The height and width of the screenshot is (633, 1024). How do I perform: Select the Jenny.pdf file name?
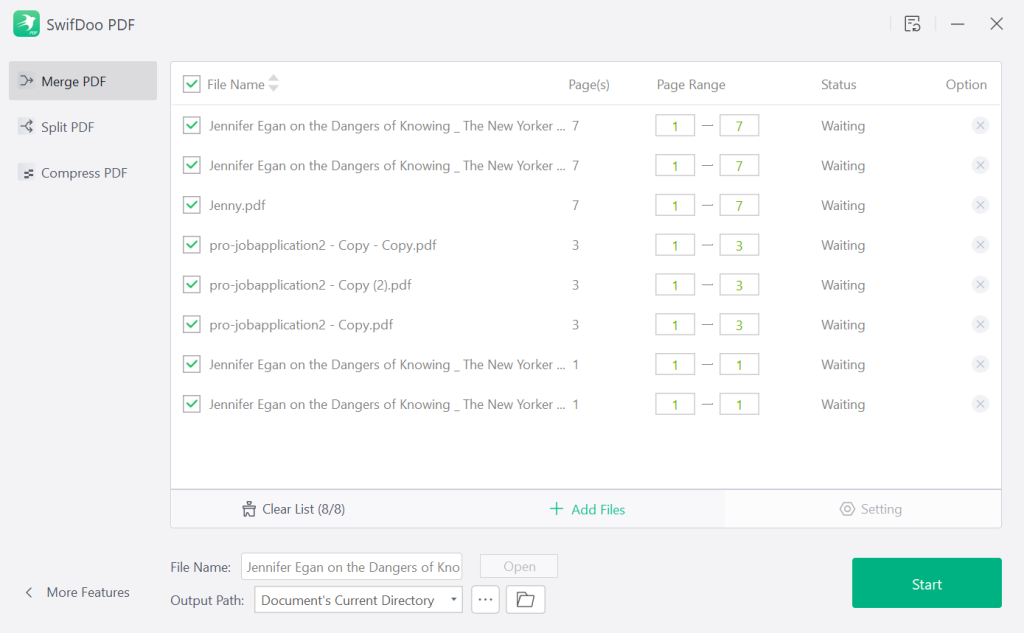pyautogui.click(x=237, y=205)
